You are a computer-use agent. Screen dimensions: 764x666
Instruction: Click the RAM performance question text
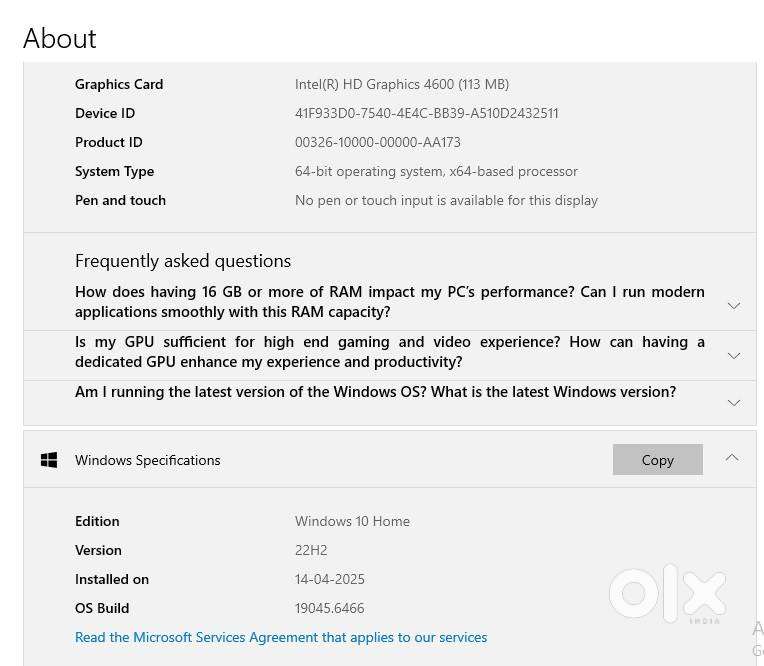coord(389,302)
